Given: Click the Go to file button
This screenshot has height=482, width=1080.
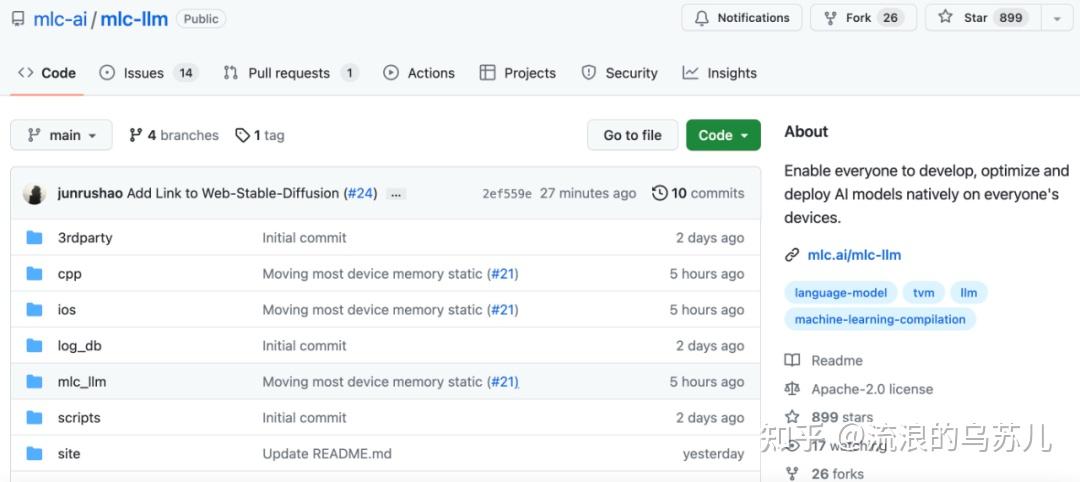Looking at the screenshot, I should tap(632, 135).
